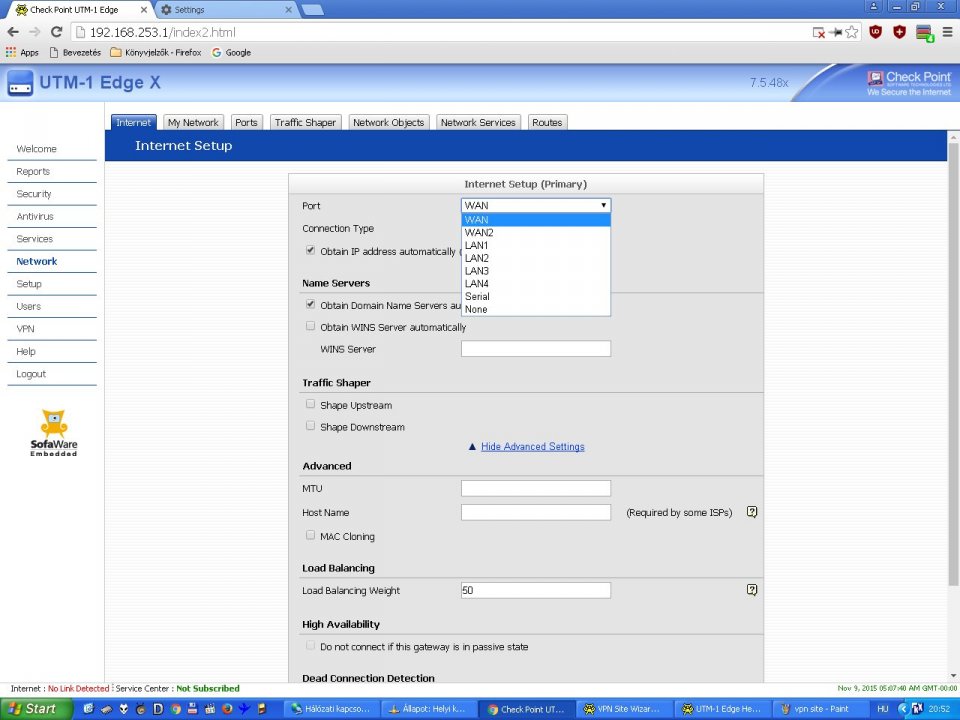Click the red shield plus extension icon
The height and width of the screenshot is (720, 960).
point(899,32)
